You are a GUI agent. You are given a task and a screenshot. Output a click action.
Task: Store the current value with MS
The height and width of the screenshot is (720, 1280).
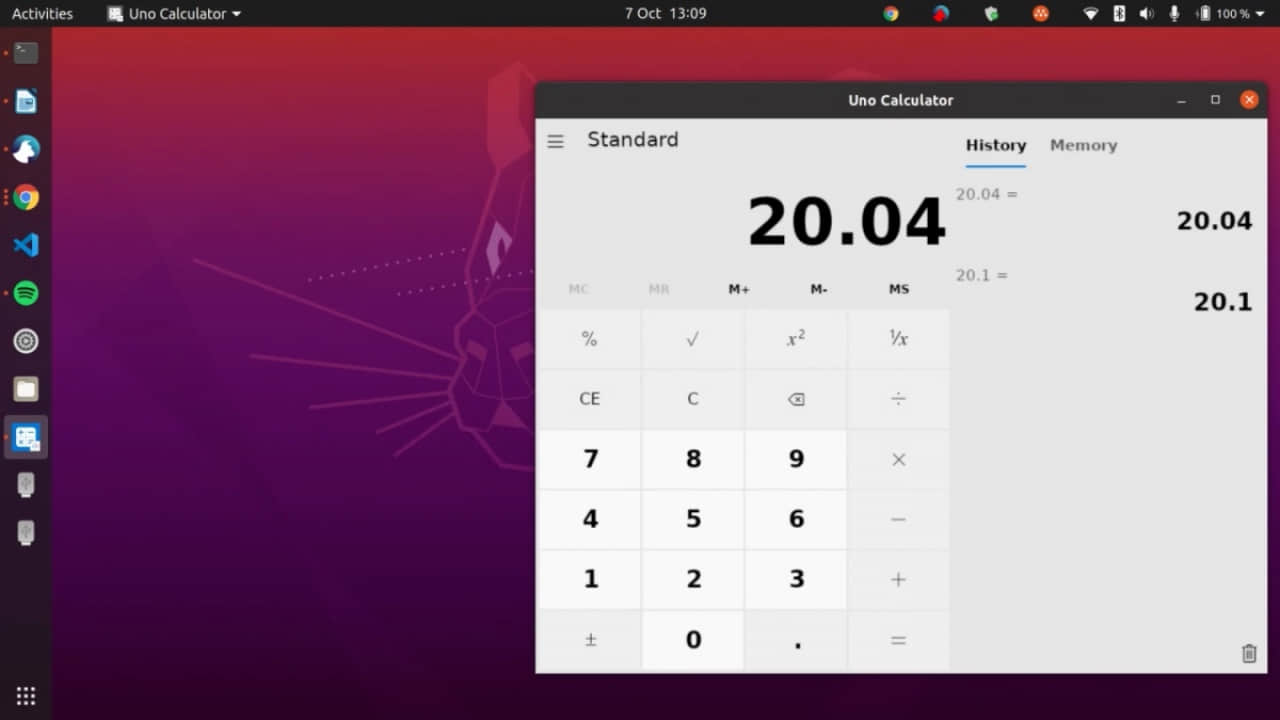[x=898, y=289]
